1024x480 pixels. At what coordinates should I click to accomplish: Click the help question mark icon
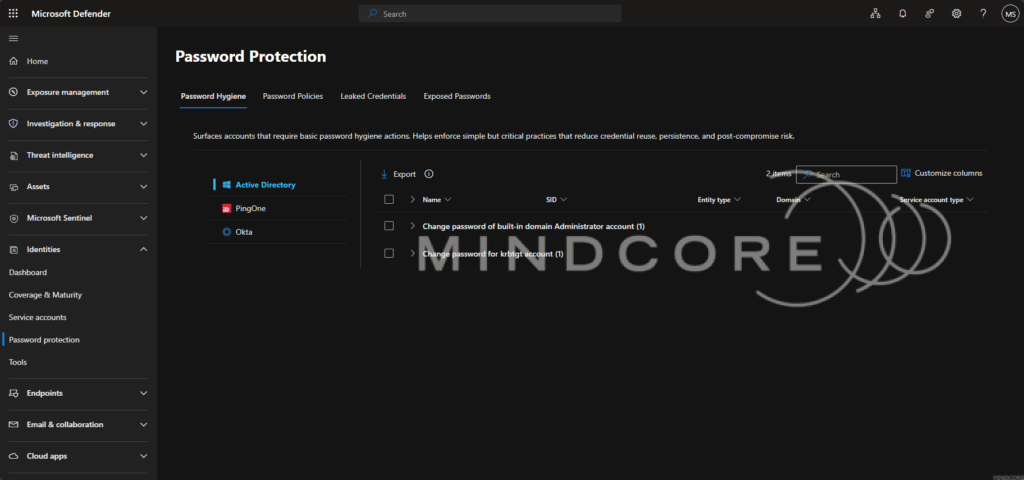(x=983, y=14)
